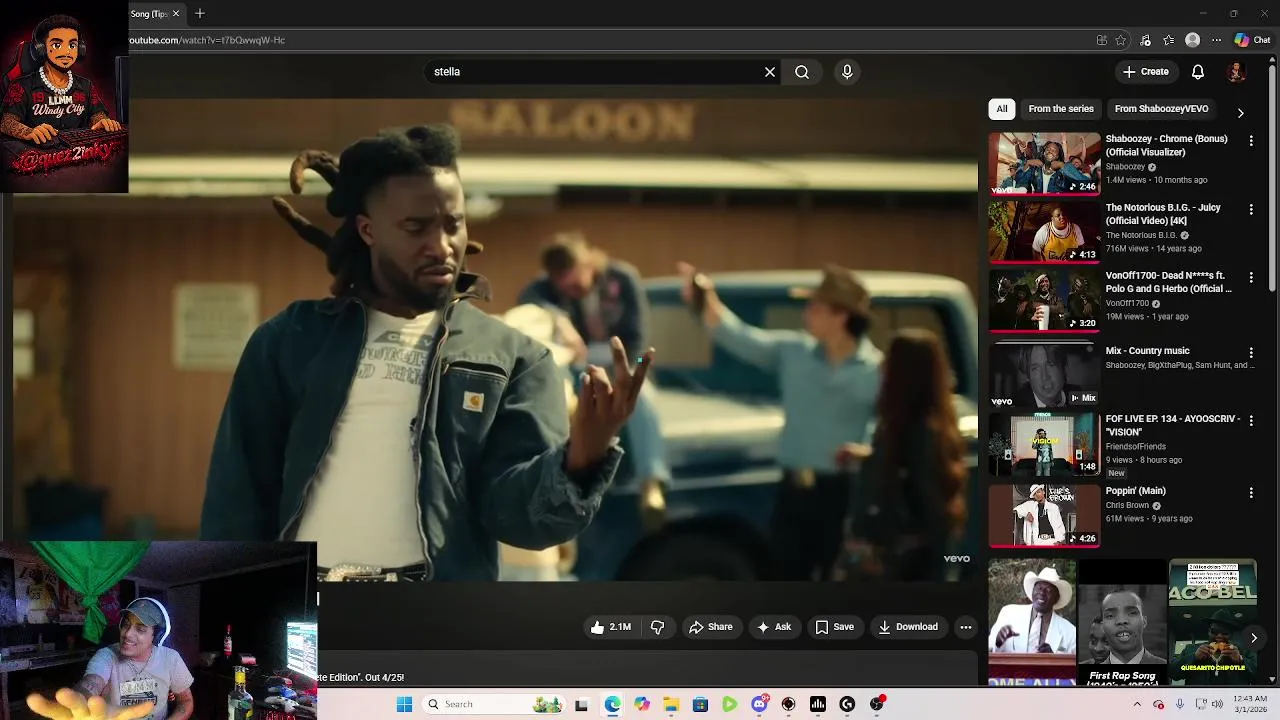Click the YouTube search magnifier button
Image resolution: width=1280 pixels, height=720 pixels.
802,72
